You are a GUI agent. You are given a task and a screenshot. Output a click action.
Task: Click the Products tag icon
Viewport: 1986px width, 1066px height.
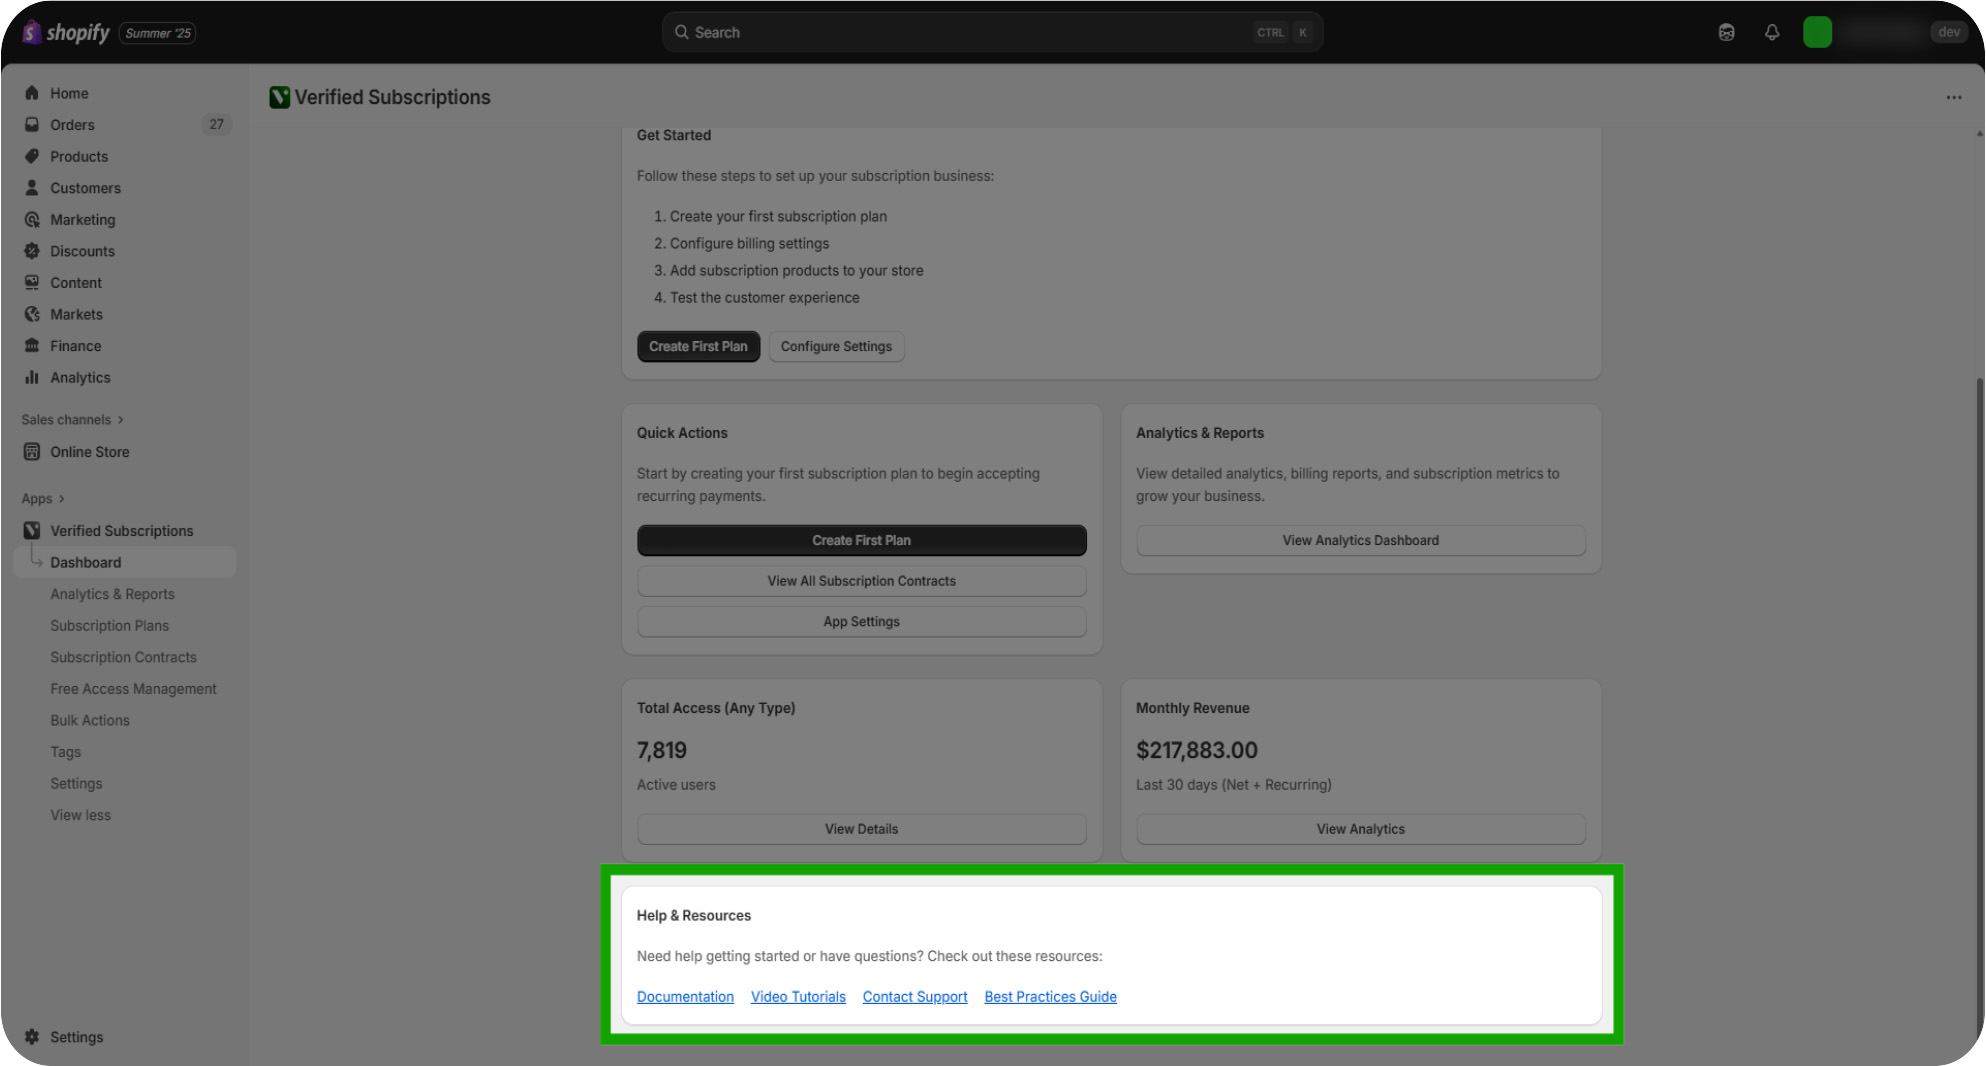32,156
